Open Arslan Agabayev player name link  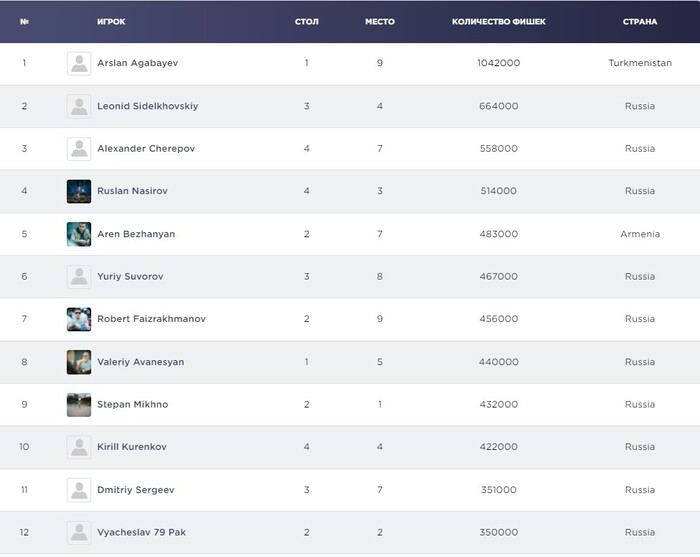(138, 63)
